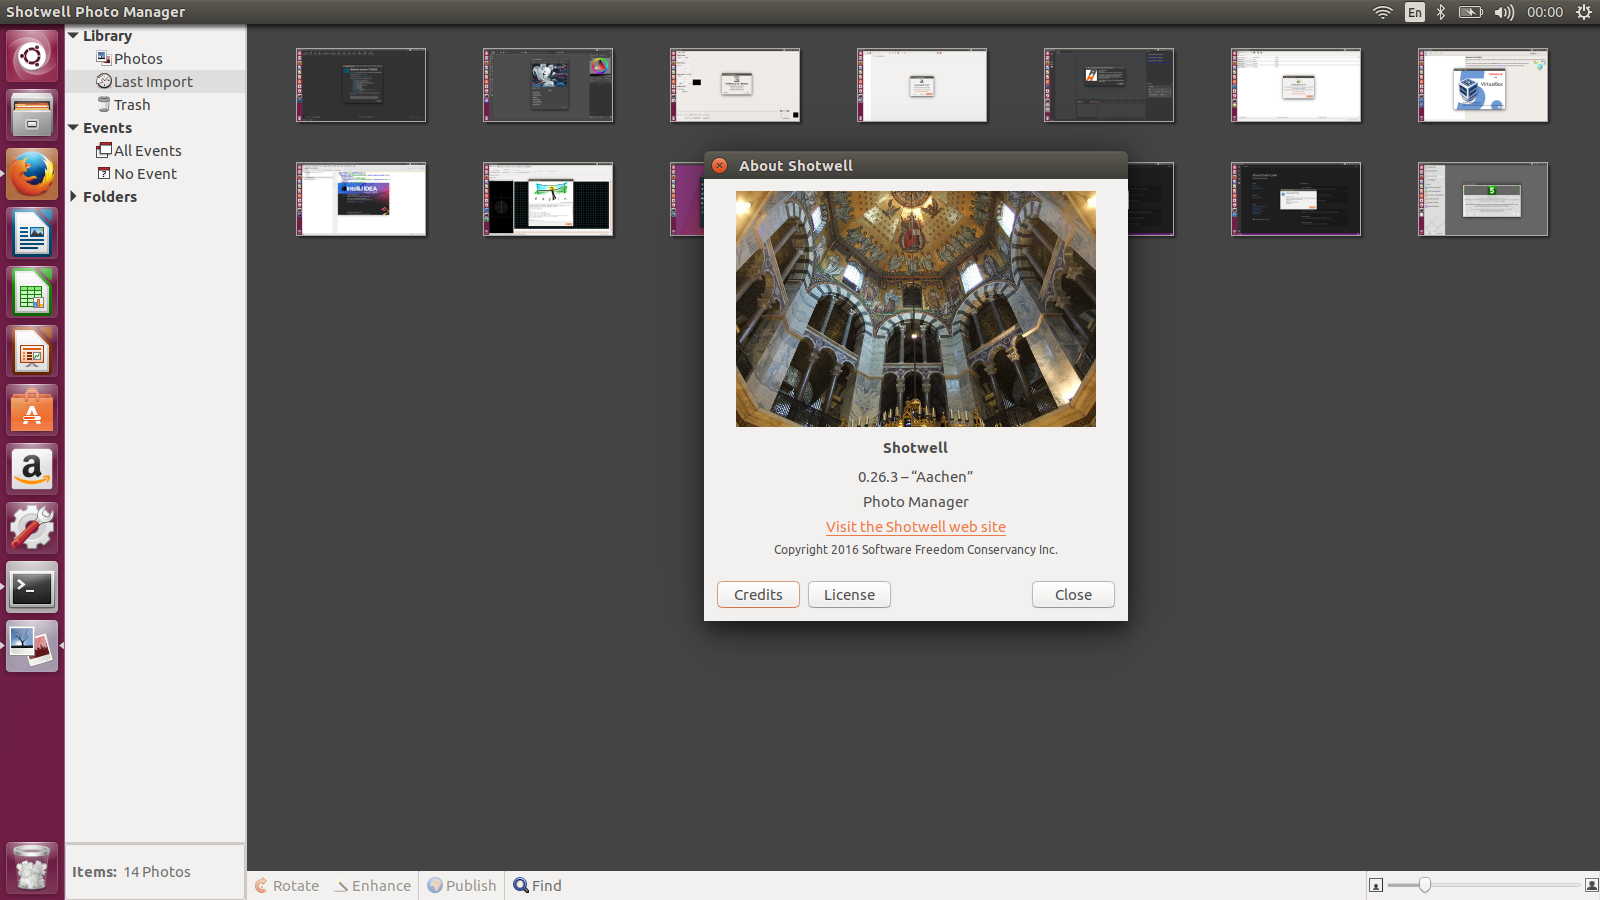
Task: Open Firefox from the launcher
Action: pyautogui.click(x=32, y=174)
